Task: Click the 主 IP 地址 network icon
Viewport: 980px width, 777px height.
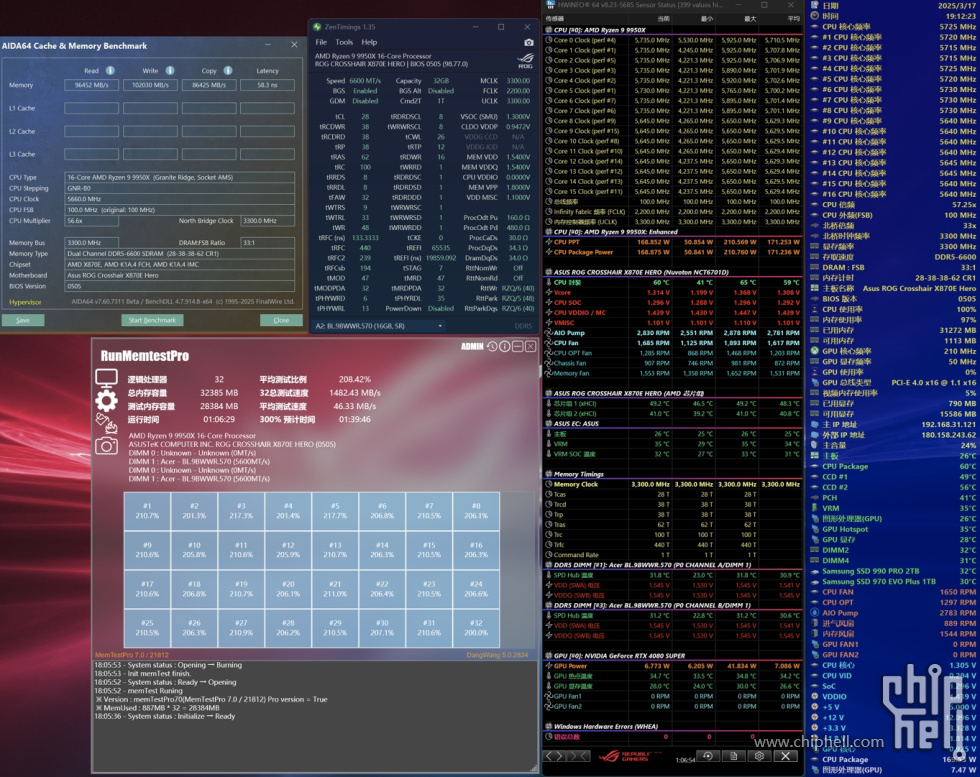Action: (814, 424)
